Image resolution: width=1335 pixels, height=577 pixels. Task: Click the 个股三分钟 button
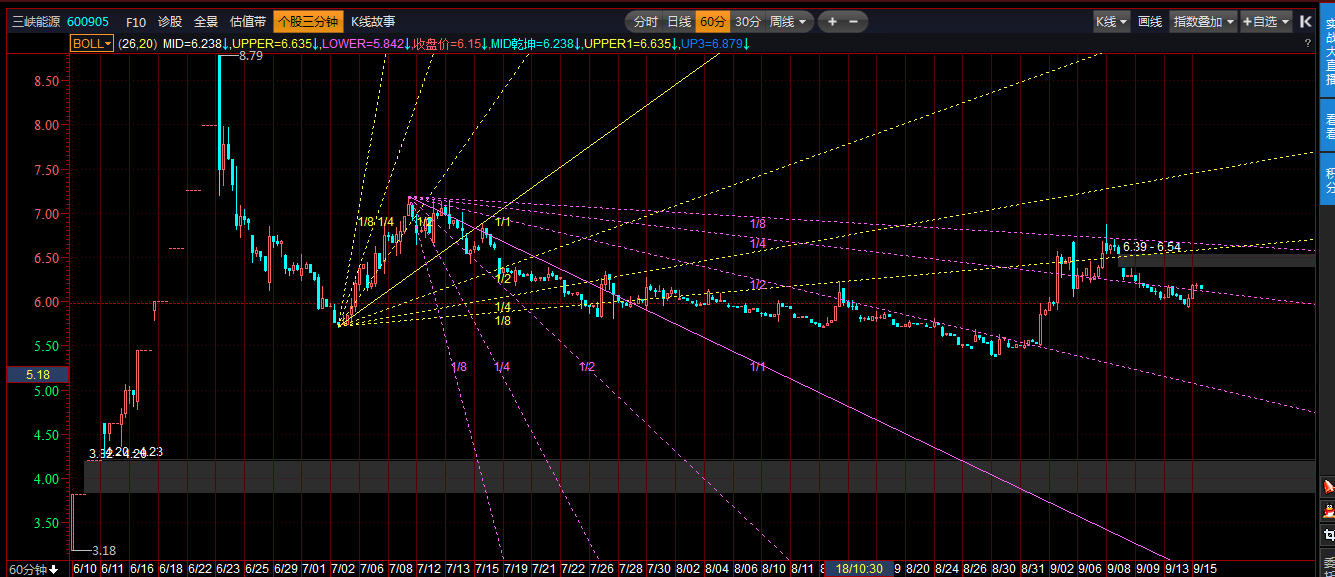308,22
